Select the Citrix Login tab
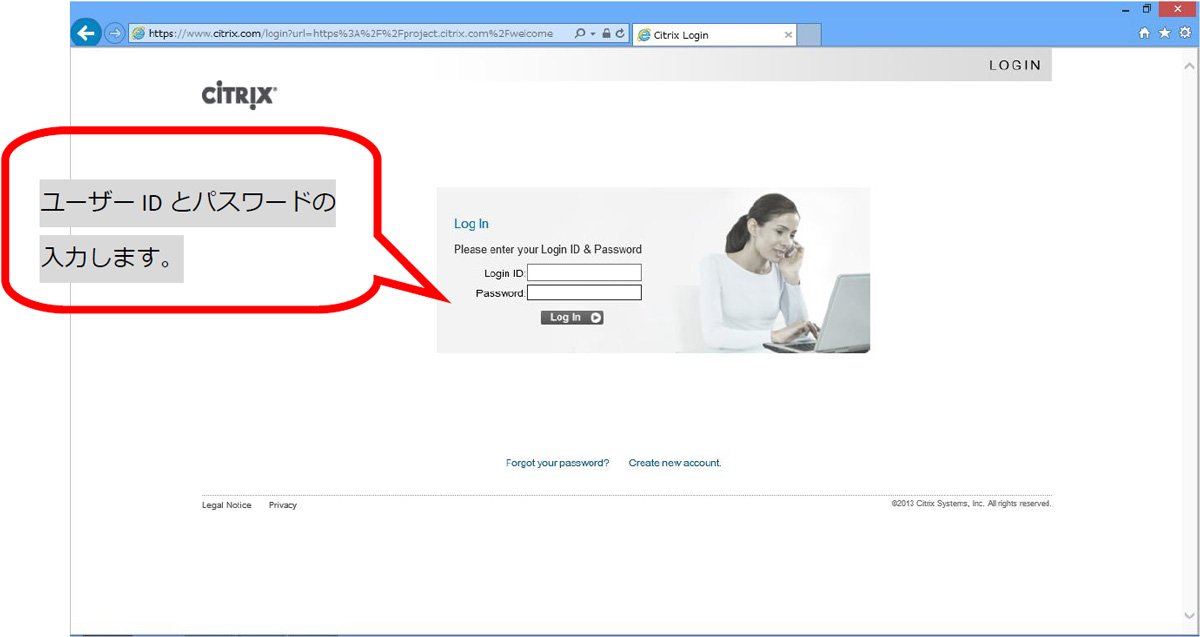 pyautogui.click(x=714, y=35)
